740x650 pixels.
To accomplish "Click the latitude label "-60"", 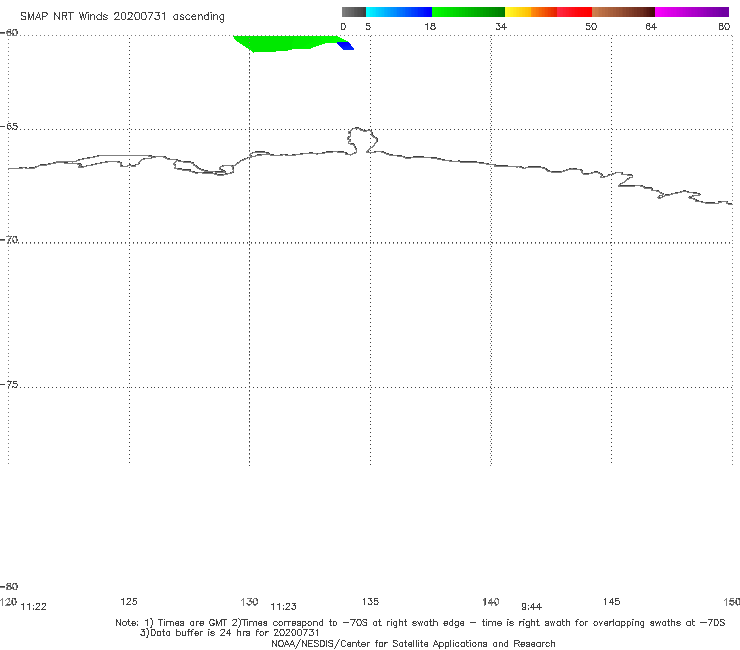I will [9, 32].
